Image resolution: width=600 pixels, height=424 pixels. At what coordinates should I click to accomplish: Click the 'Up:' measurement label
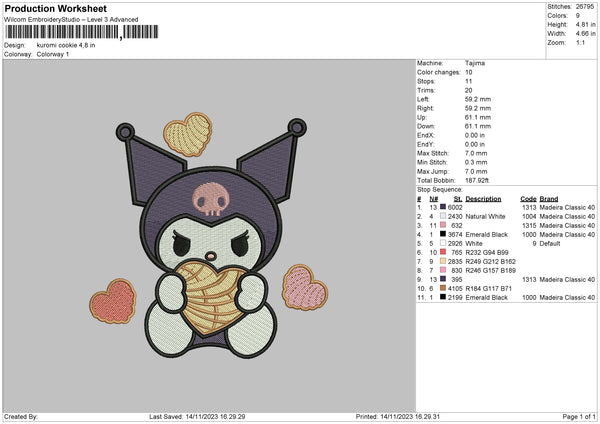pos(422,117)
